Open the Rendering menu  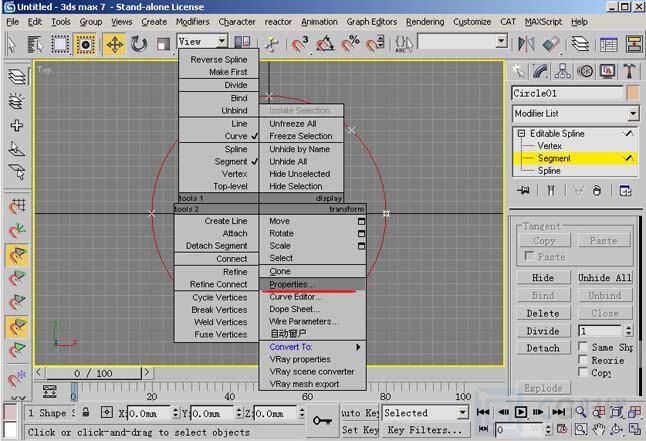[425, 22]
